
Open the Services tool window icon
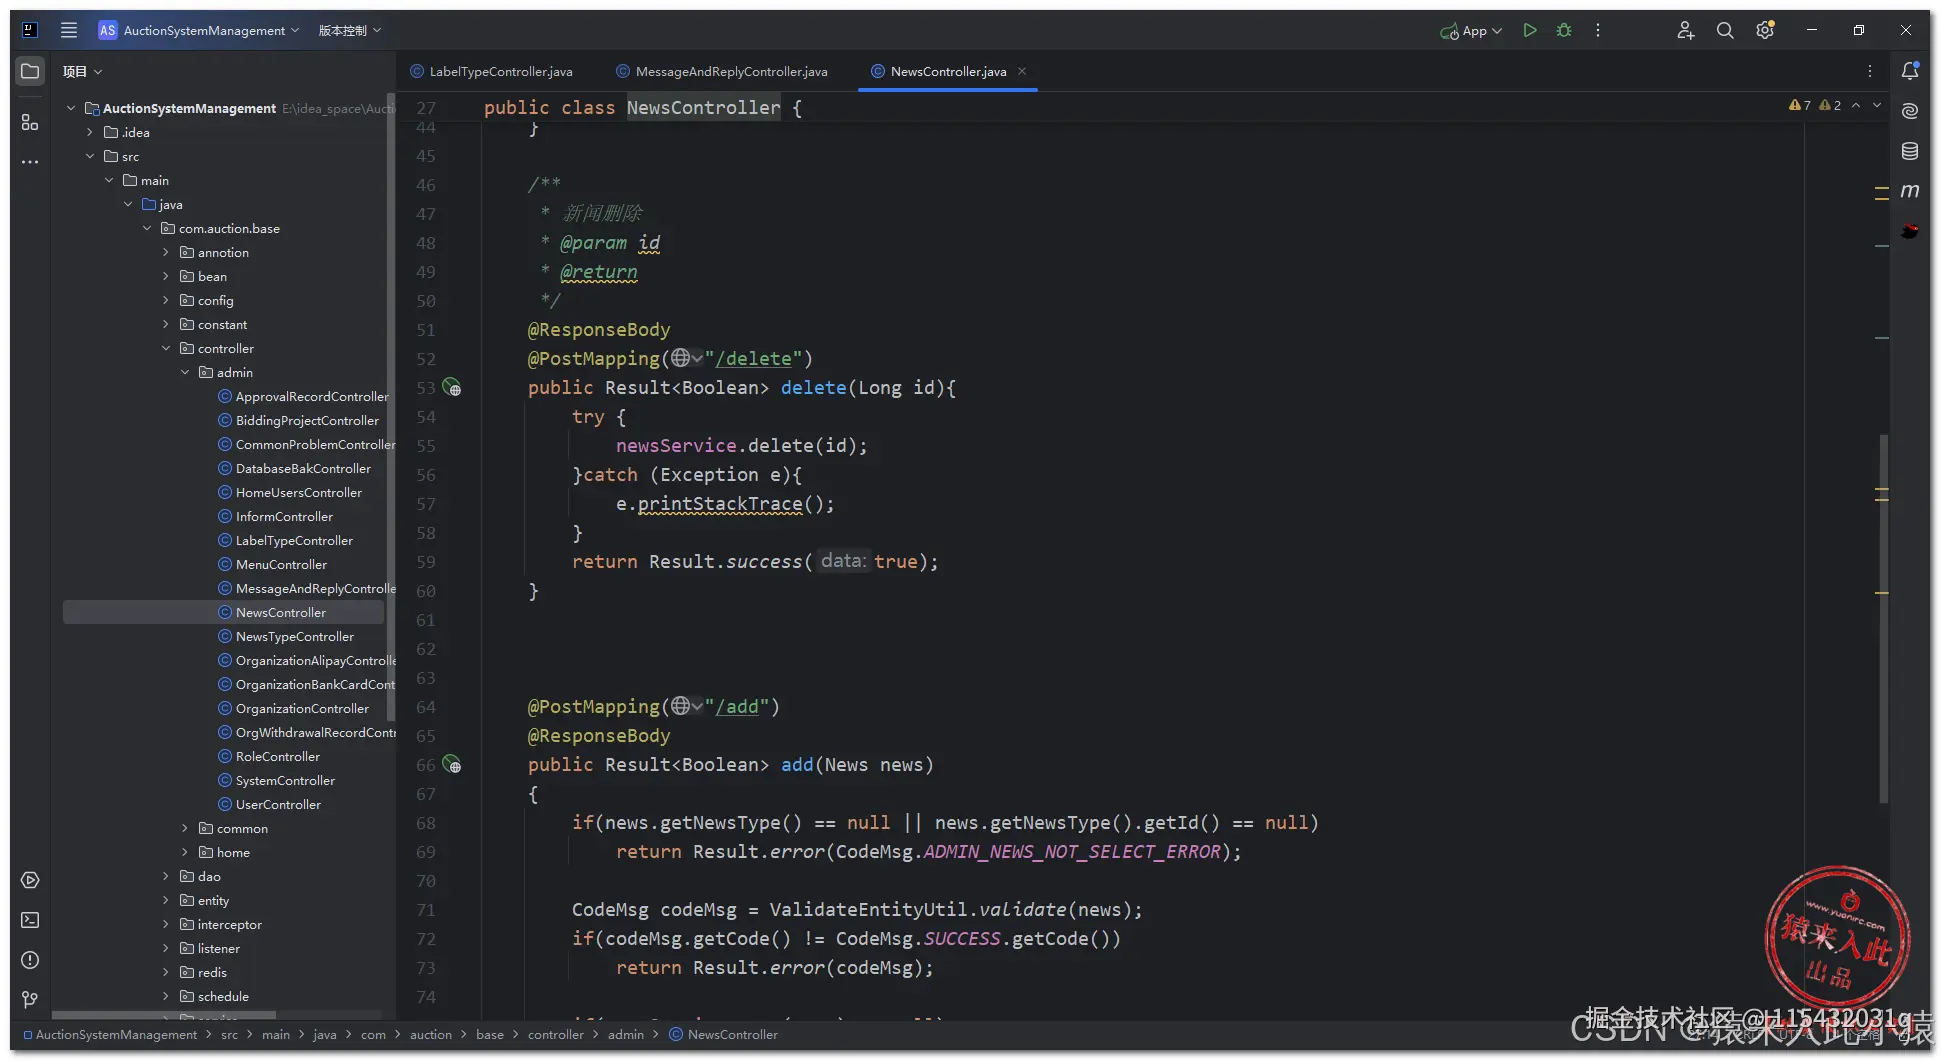[x=30, y=880]
